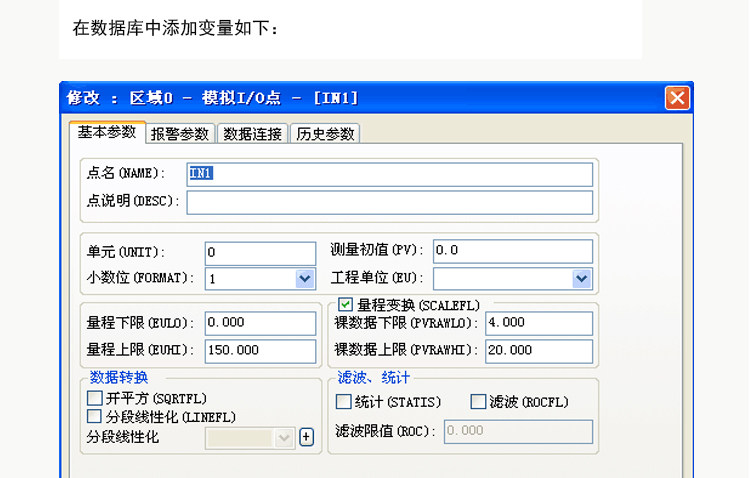Click the 滤波限值 (ROC) field

pyautogui.click(x=518, y=432)
